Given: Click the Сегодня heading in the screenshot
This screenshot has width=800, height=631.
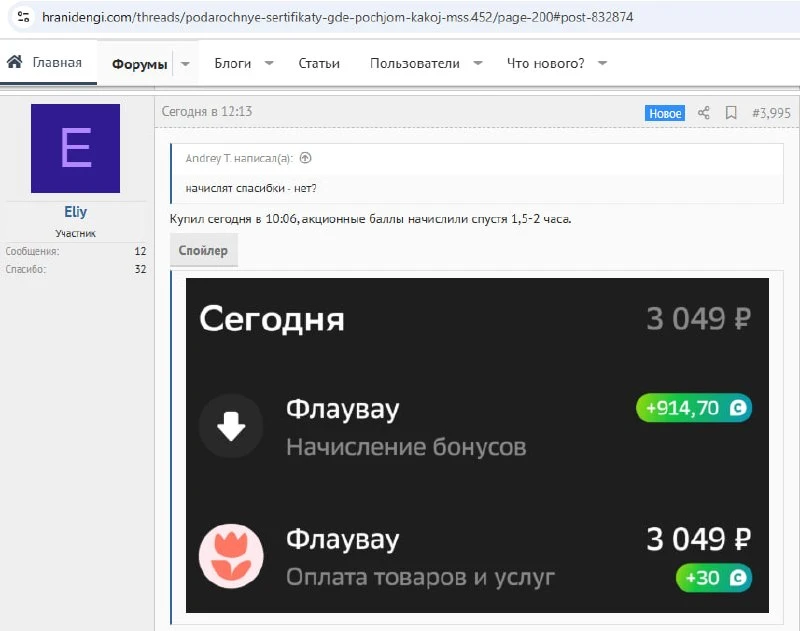Looking at the screenshot, I should tap(272, 319).
